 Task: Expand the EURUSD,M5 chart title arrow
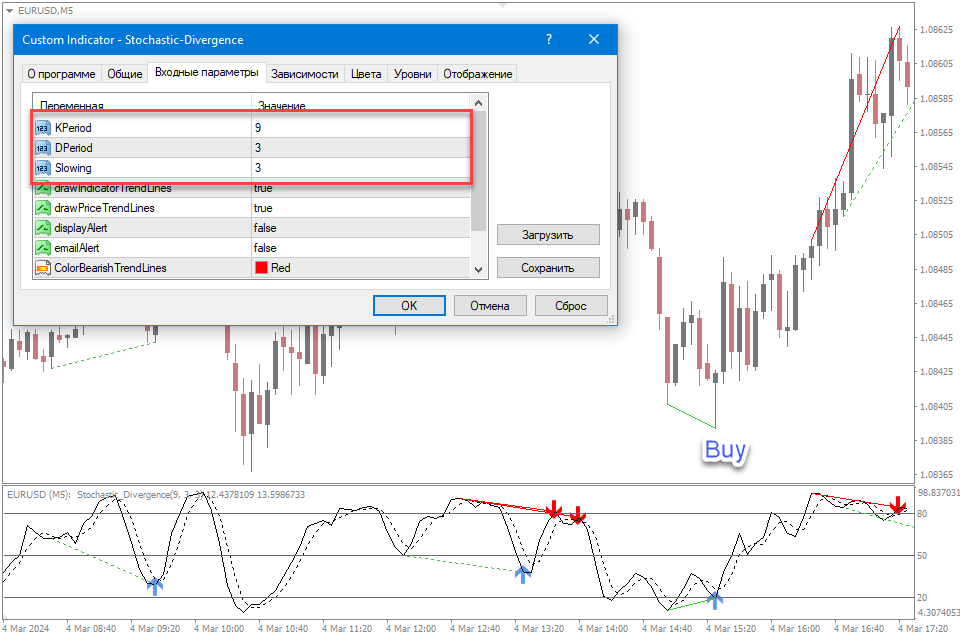9,10
